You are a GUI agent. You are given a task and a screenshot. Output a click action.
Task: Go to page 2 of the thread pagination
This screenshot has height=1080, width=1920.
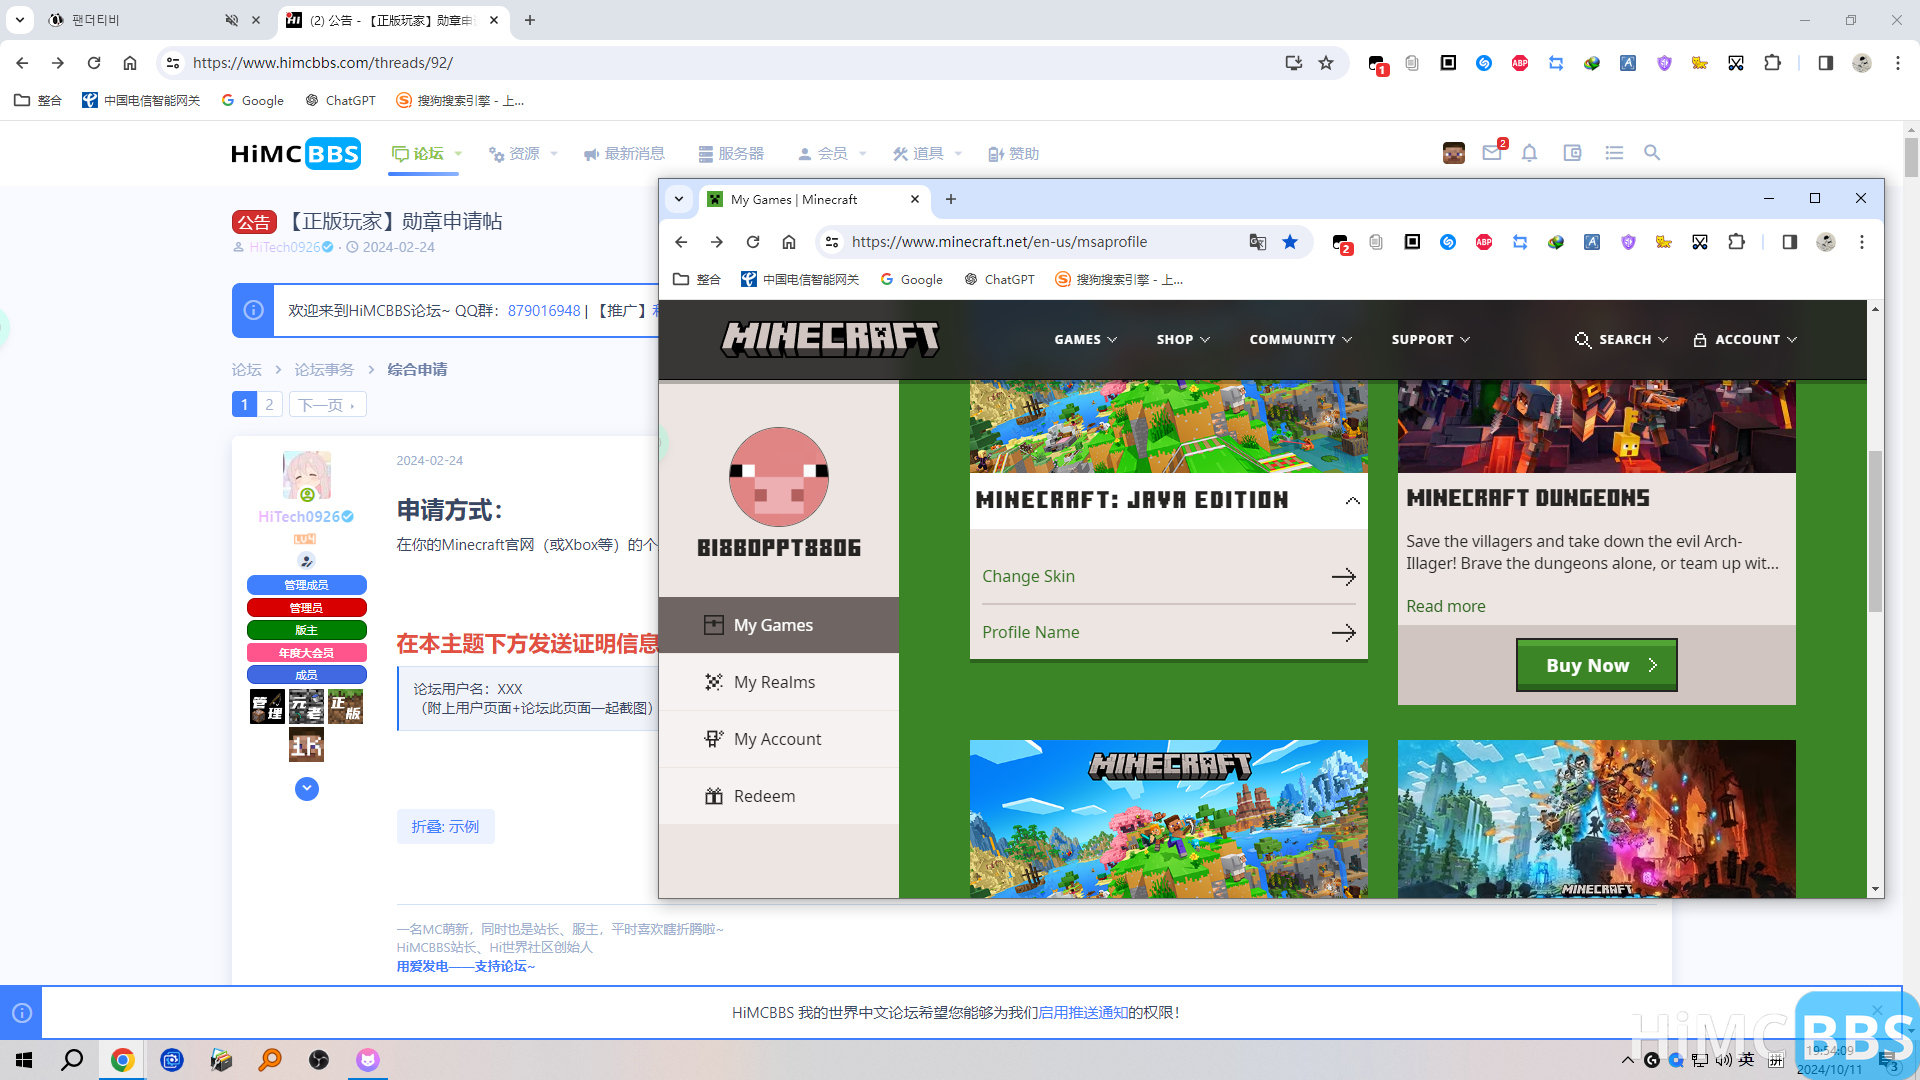point(269,404)
